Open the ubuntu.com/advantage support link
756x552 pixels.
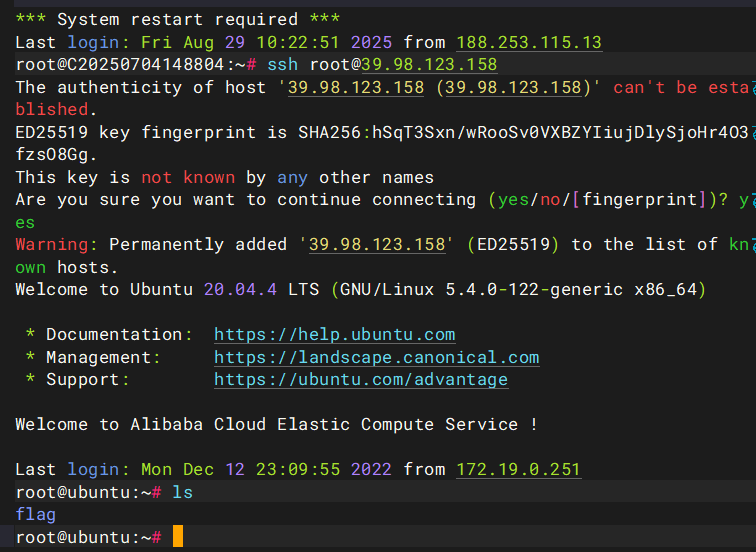pos(360,380)
